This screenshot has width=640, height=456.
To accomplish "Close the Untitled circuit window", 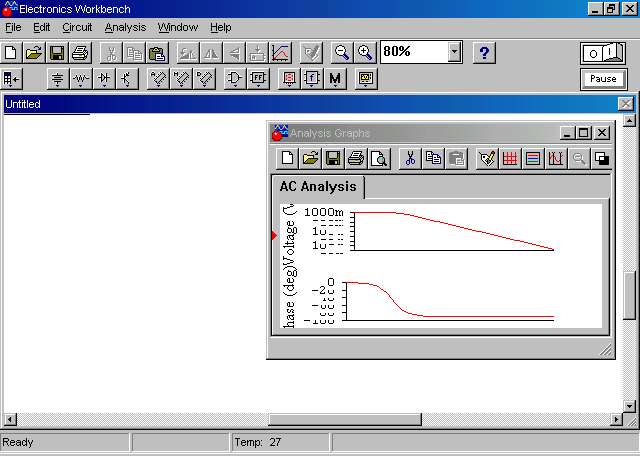I will (626, 104).
